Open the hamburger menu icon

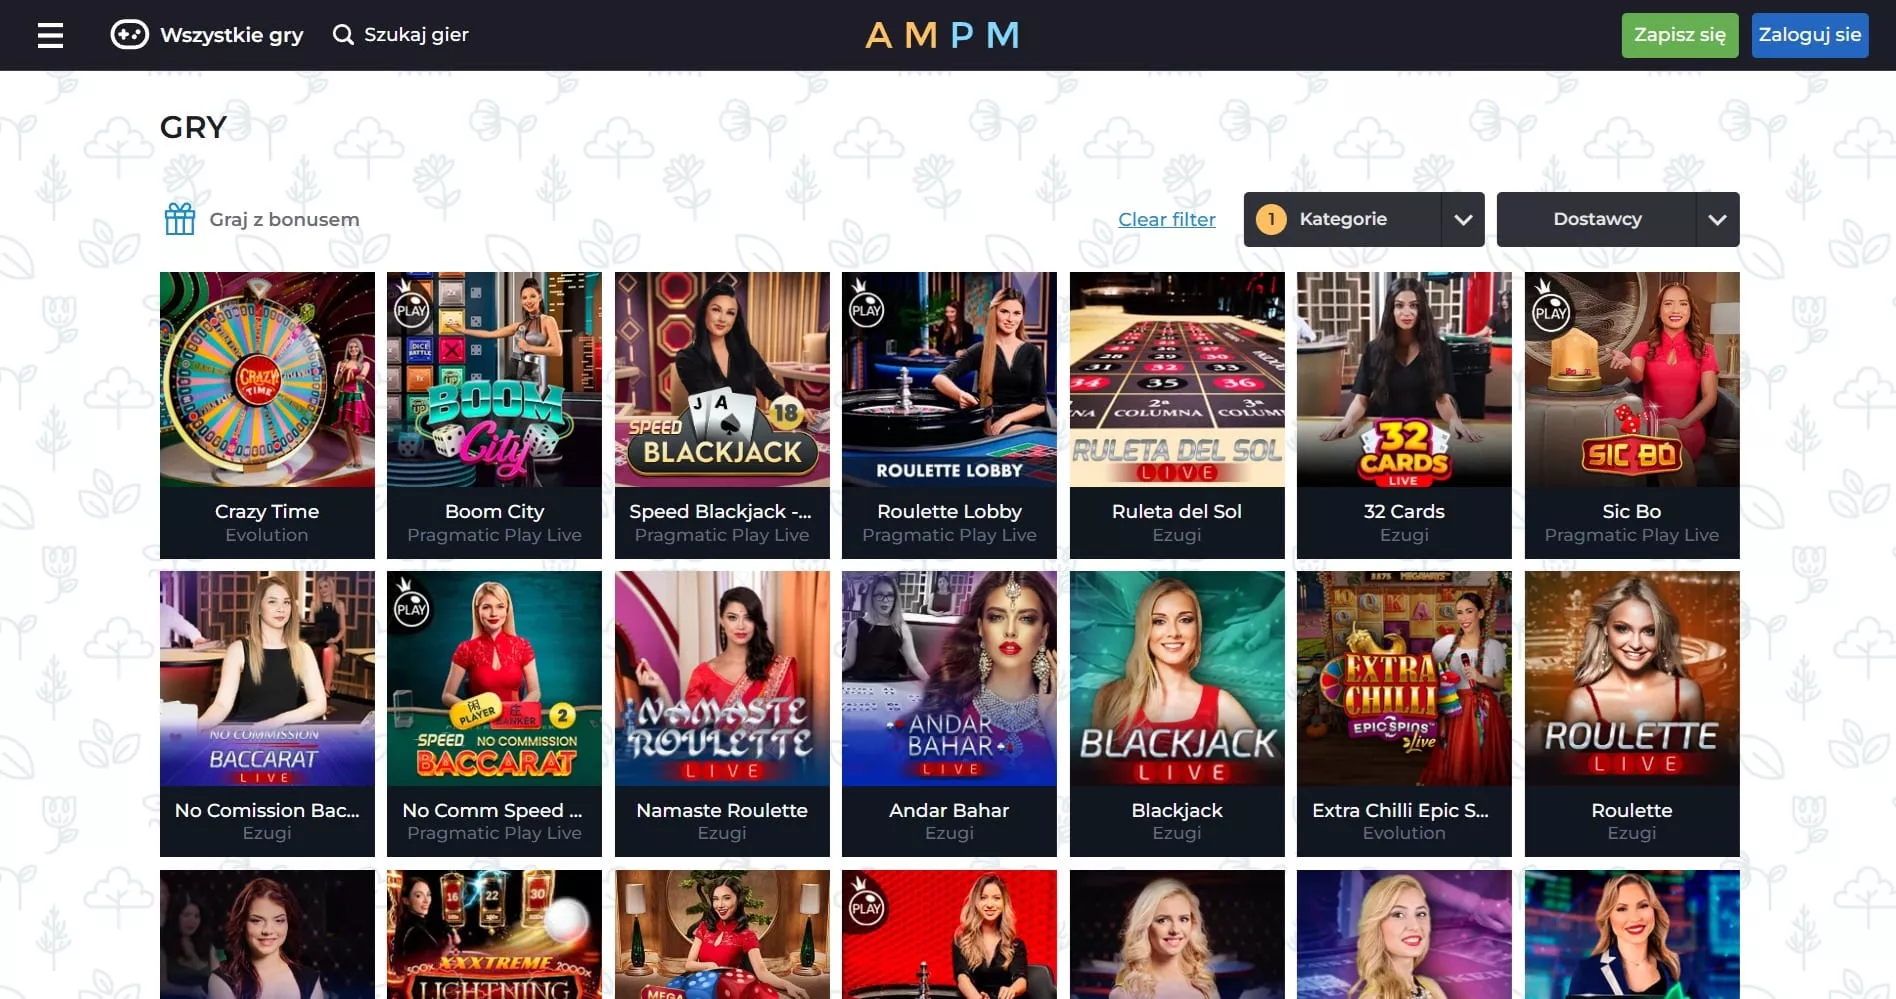(x=50, y=36)
